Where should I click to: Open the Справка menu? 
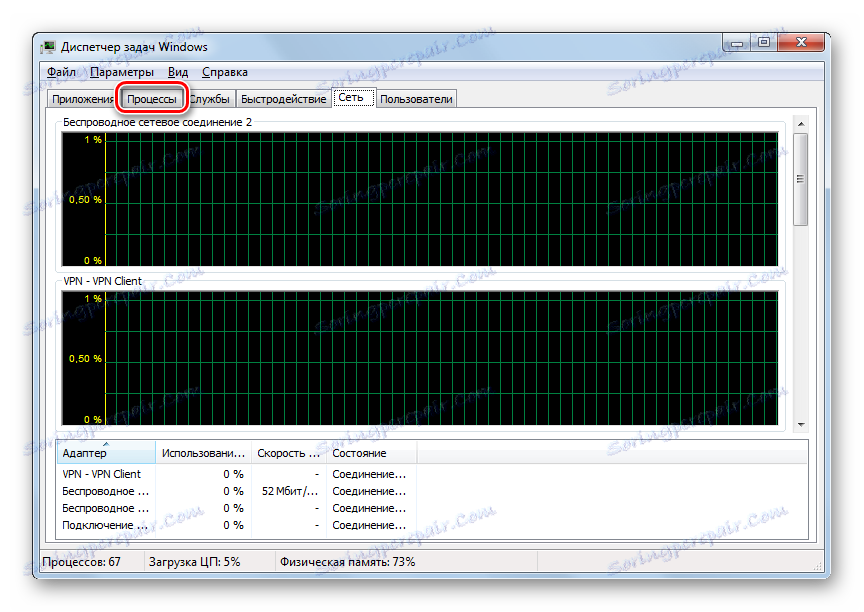225,72
